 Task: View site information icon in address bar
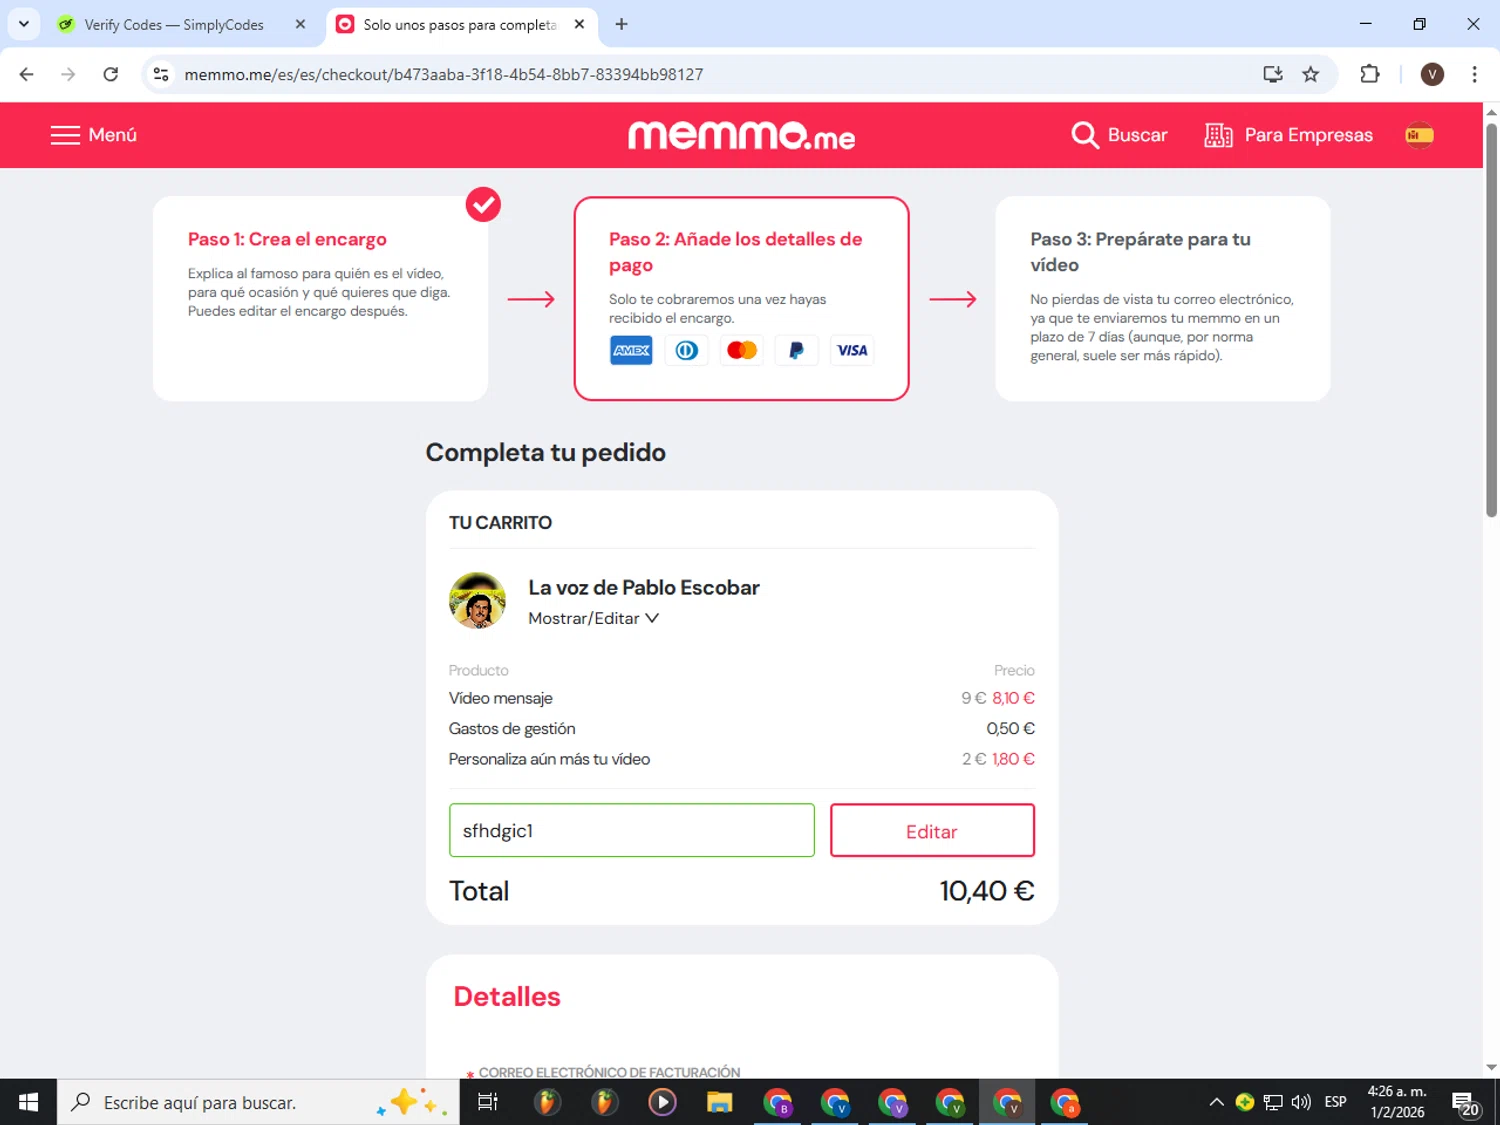click(161, 74)
